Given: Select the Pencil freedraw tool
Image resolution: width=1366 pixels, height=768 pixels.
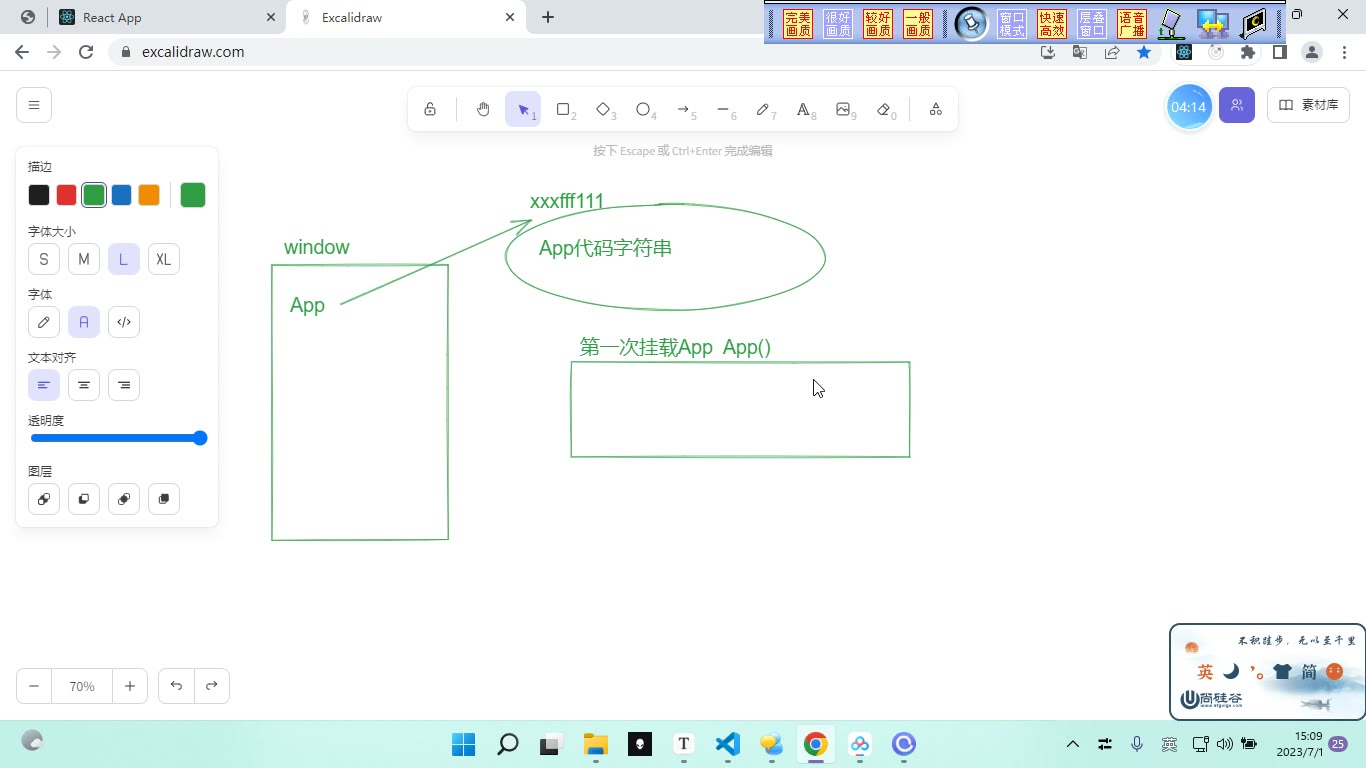Looking at the screenshot, I should pos(763,109).
